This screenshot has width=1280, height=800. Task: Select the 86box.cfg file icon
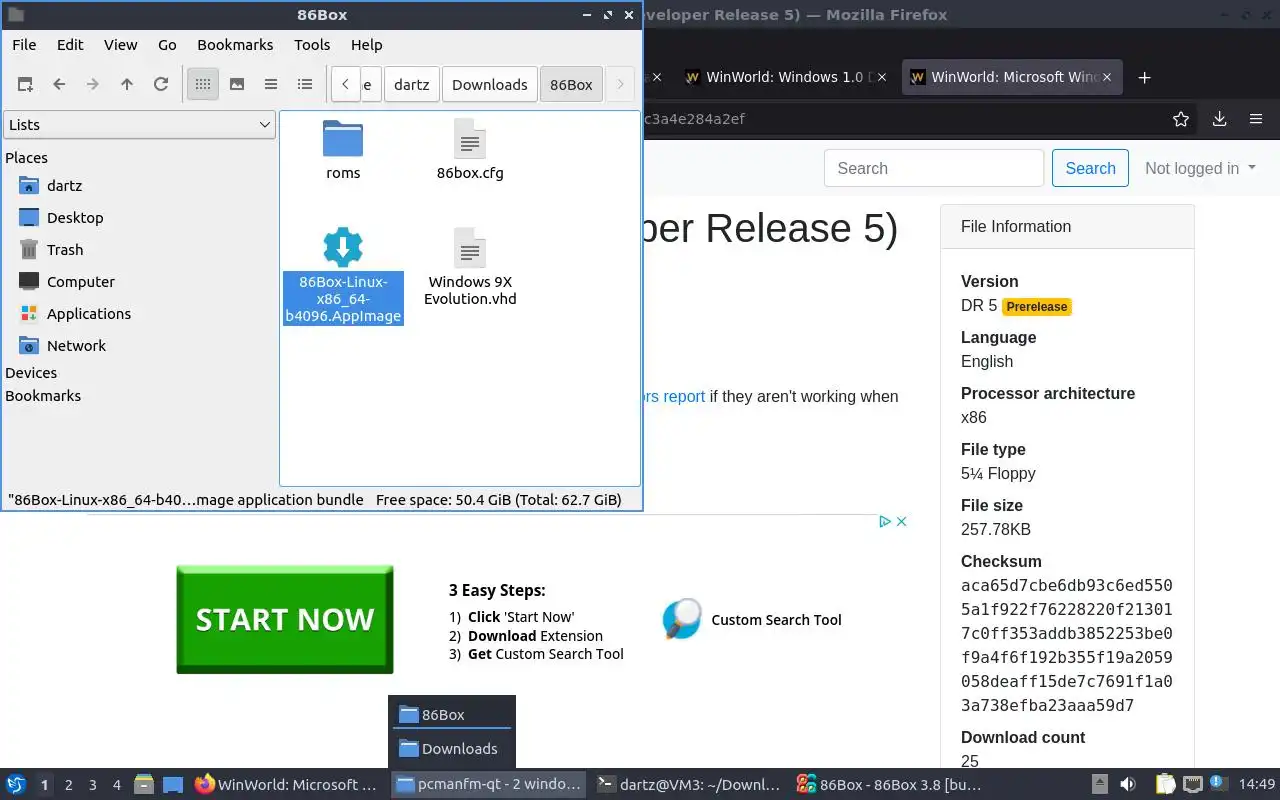click(x=470, y=139)
